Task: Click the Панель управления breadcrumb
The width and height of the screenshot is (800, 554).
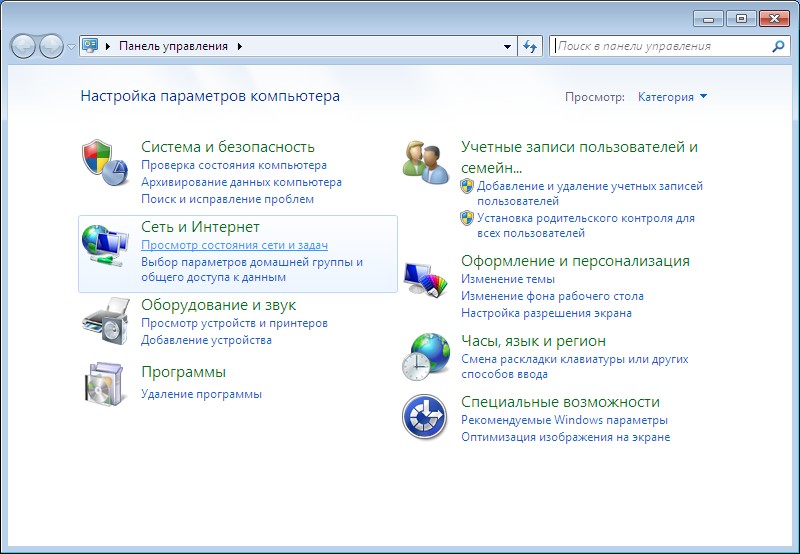Action: pyautogui.click(x=173, y=46)
